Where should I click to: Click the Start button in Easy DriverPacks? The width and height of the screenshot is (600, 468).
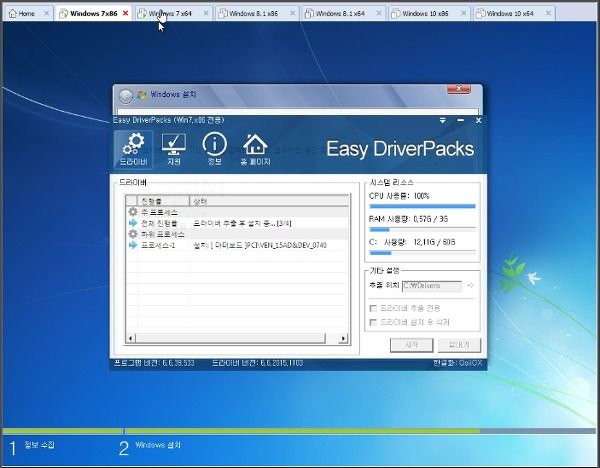(x=411, y=345)
